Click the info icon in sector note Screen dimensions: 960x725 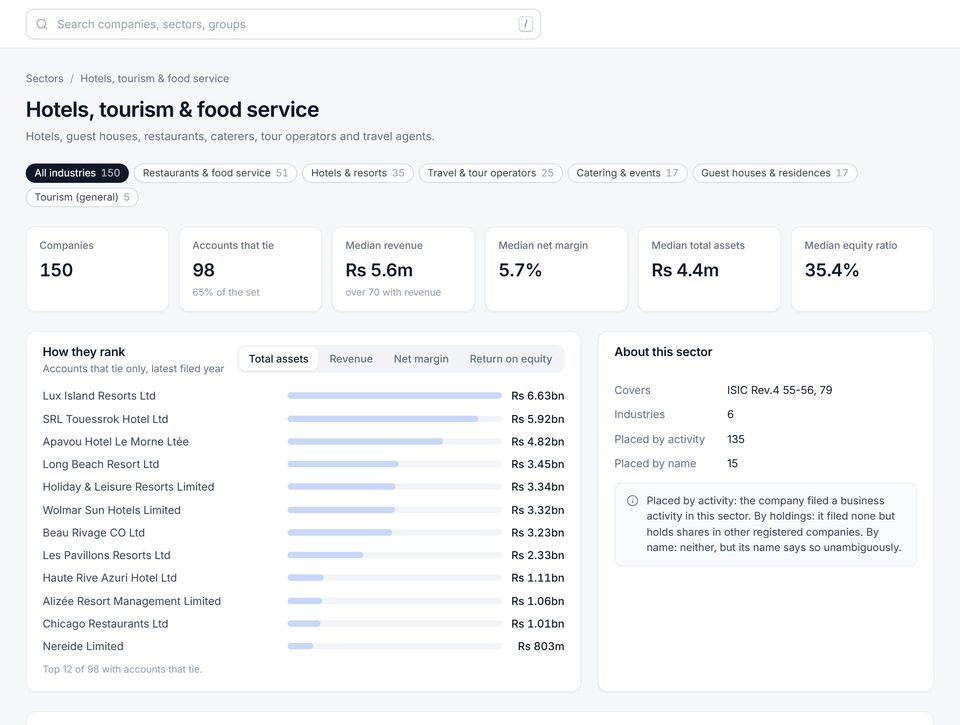632,501
